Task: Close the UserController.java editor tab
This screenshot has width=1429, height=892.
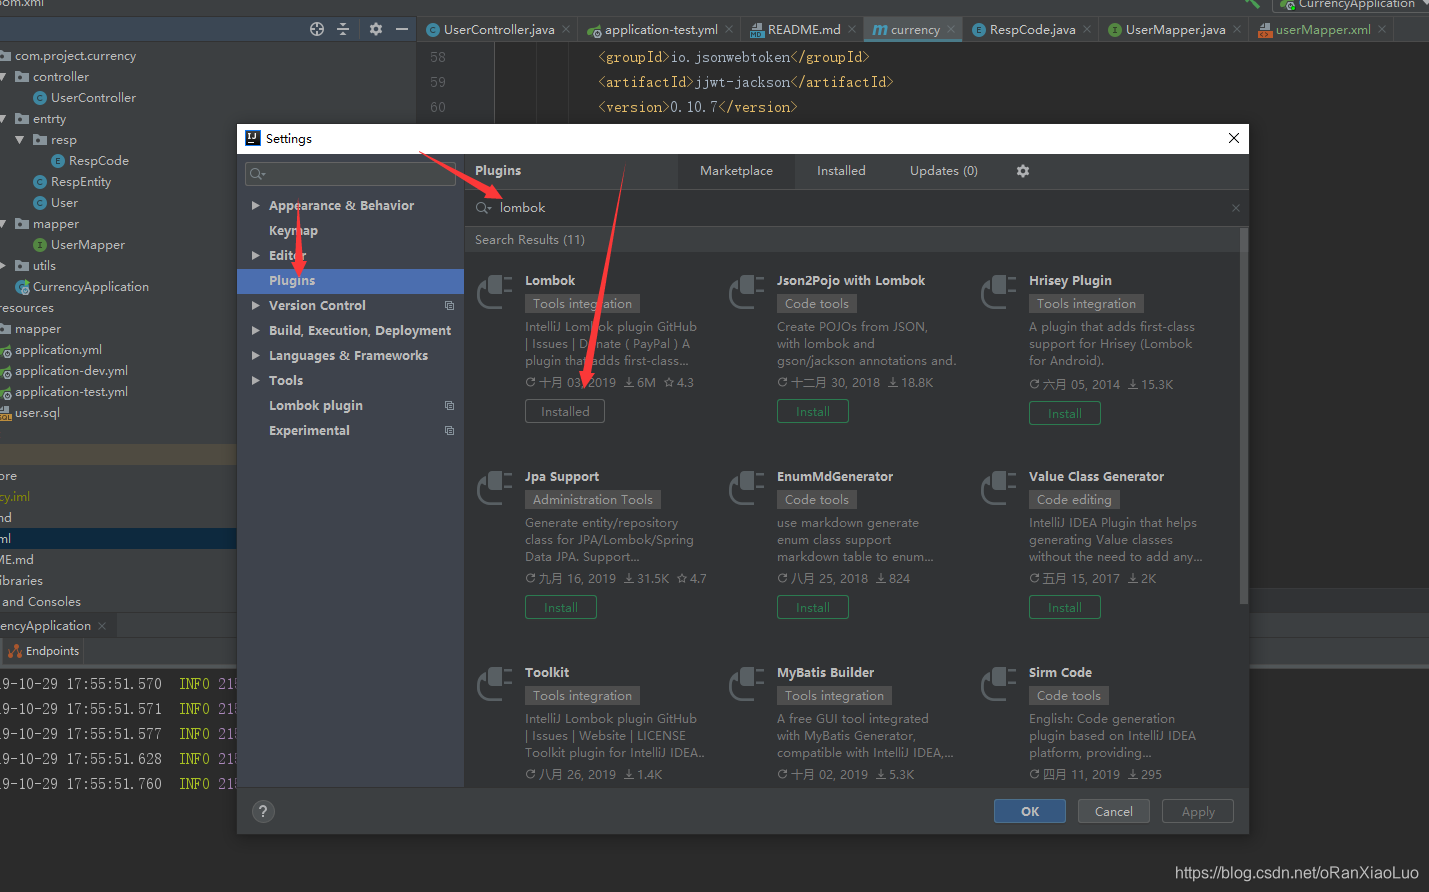Action: click(x=566, y=29)
